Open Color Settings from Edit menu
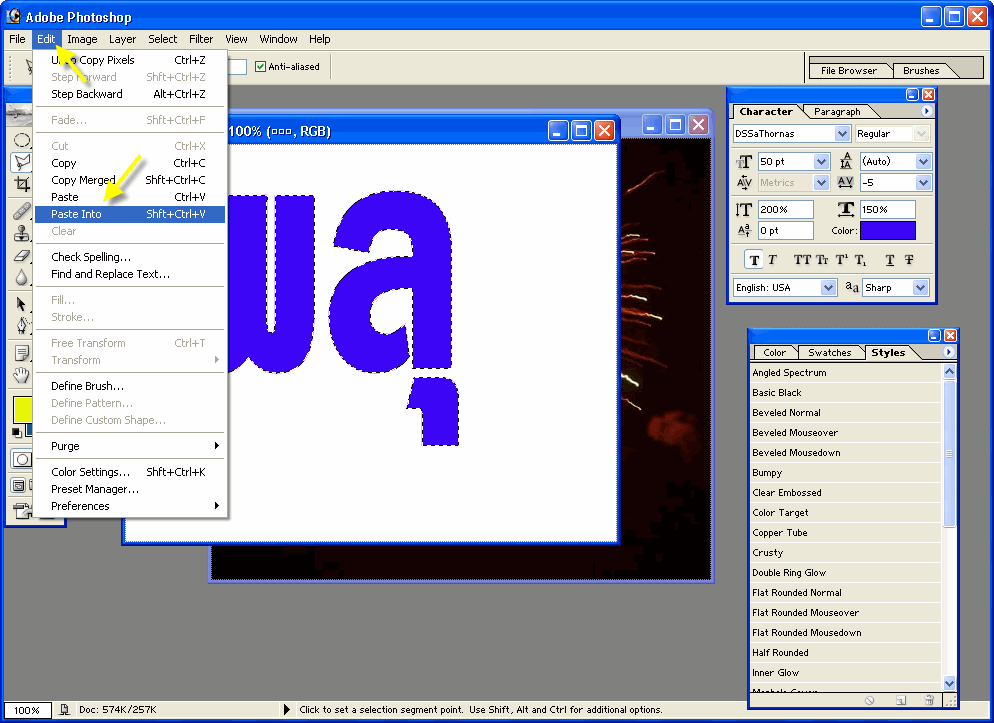This screenshot has width=994, height=723. pos(130,472)
